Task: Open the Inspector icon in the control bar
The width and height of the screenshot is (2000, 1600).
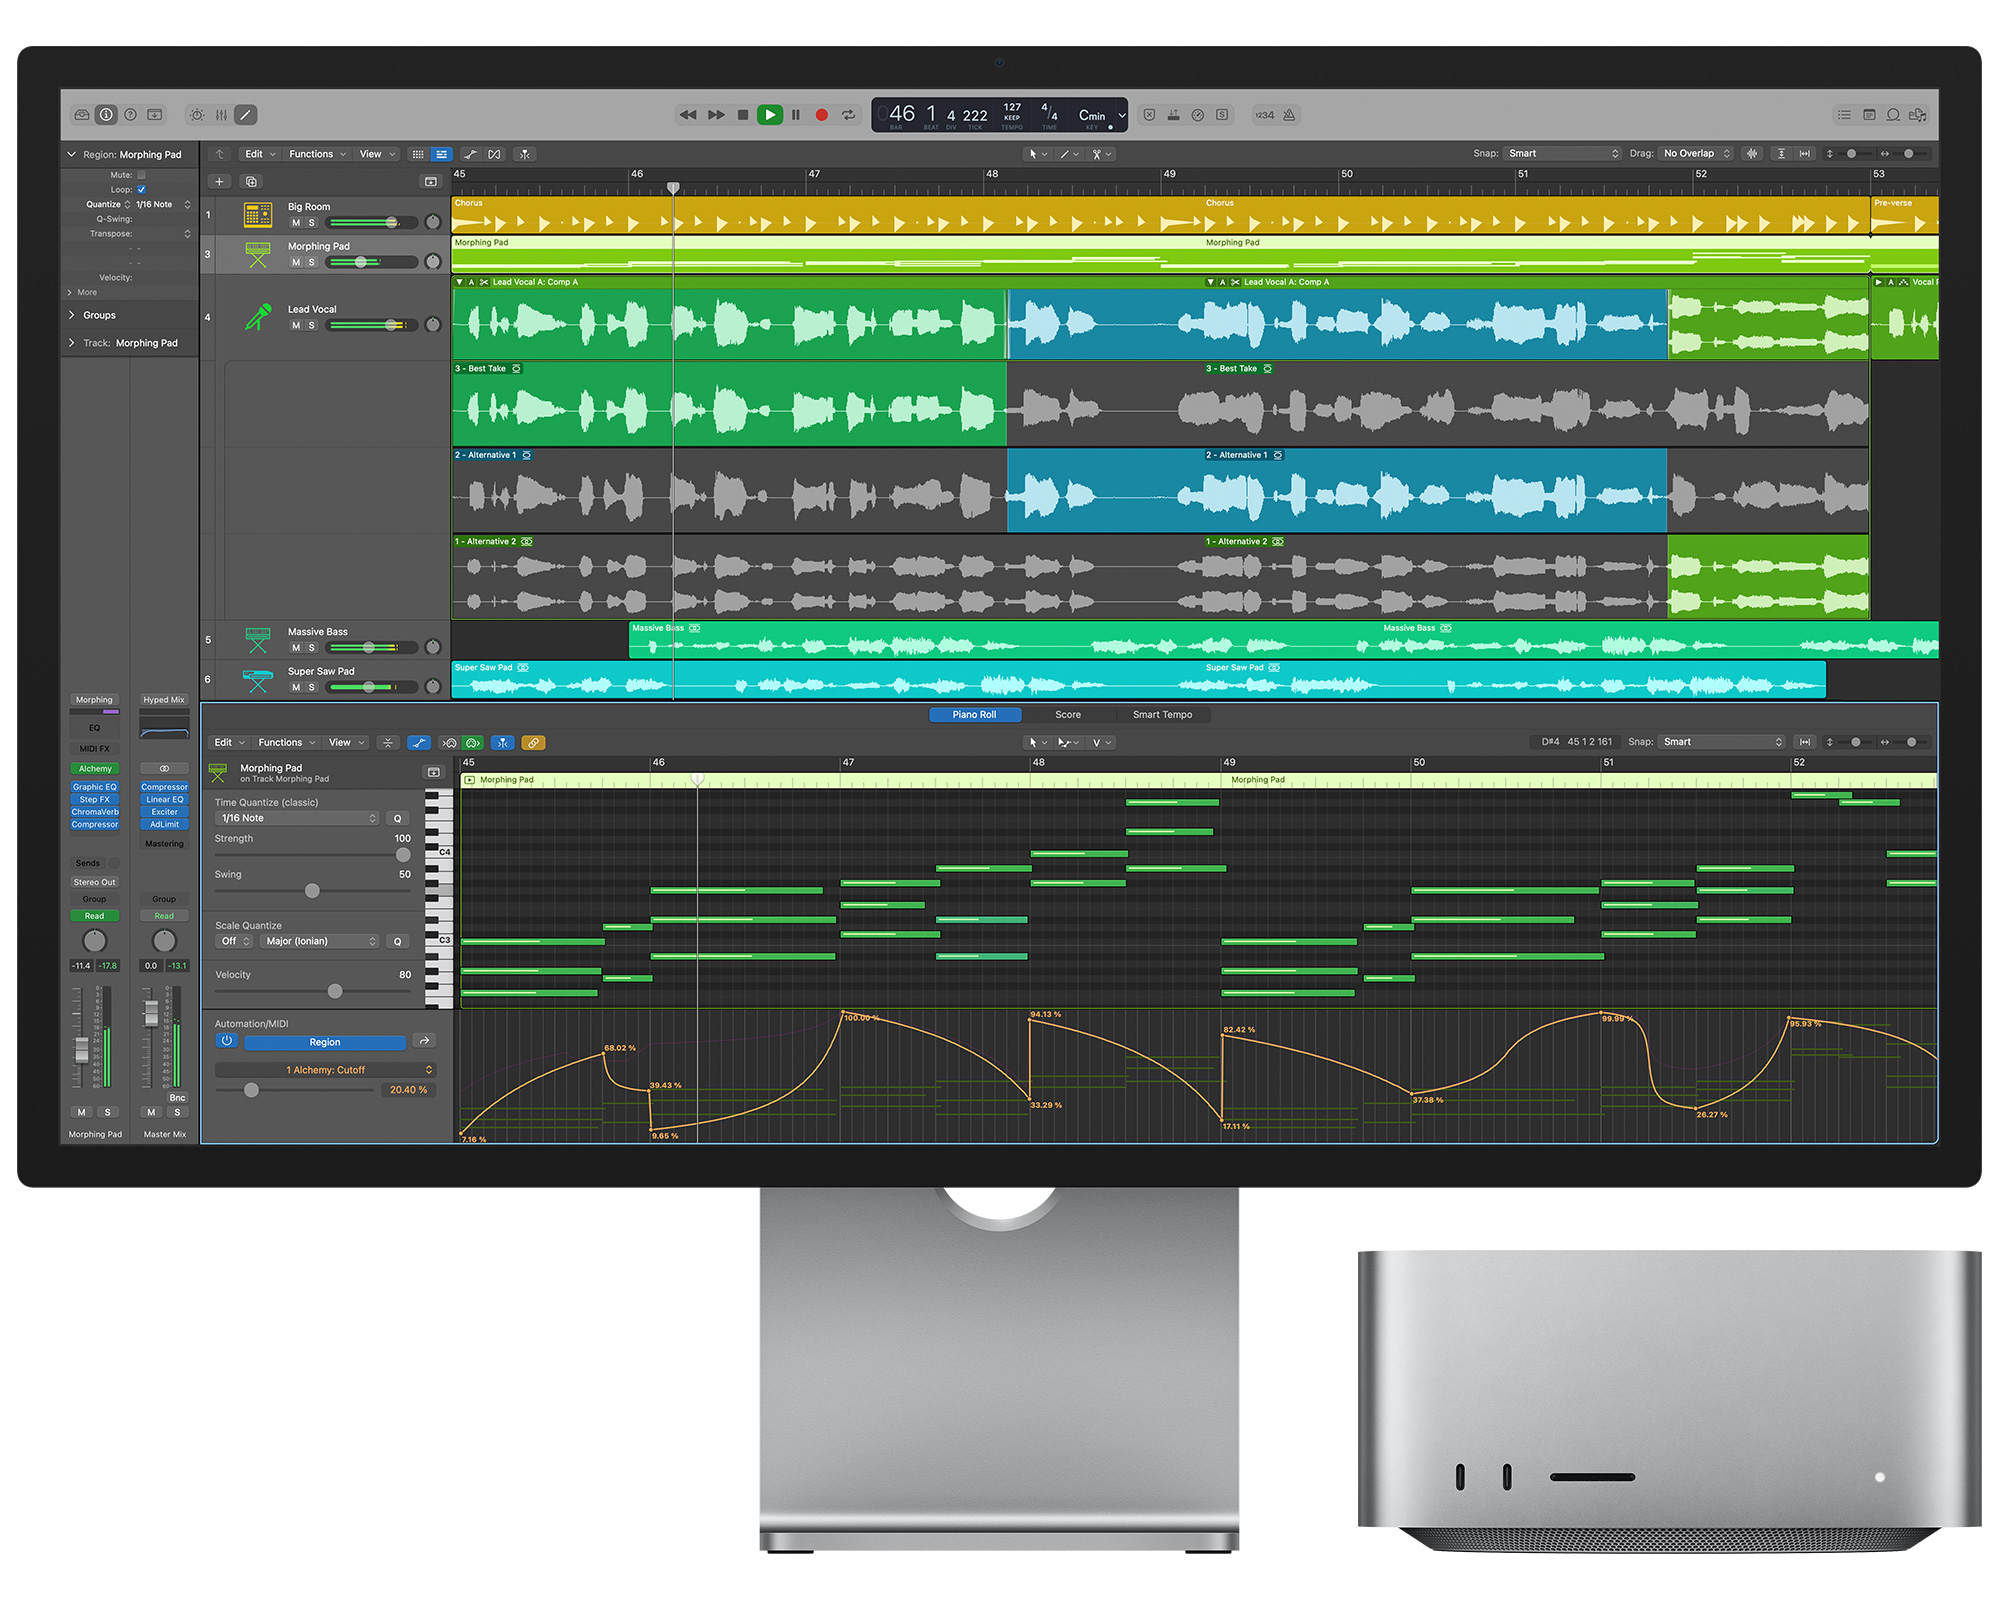Action: pos(106,115)
